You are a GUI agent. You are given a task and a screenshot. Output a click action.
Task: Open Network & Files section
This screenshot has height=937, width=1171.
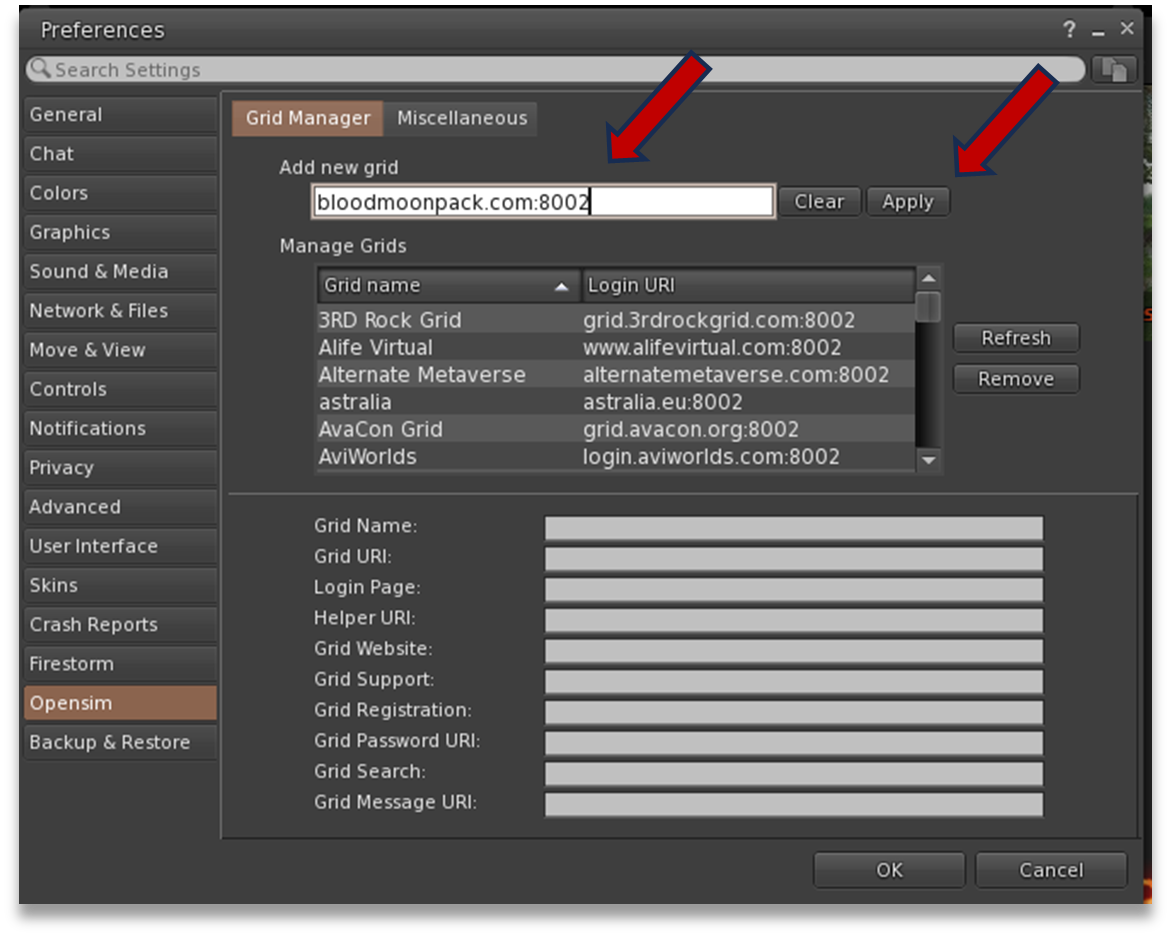(x=120, y=311)
